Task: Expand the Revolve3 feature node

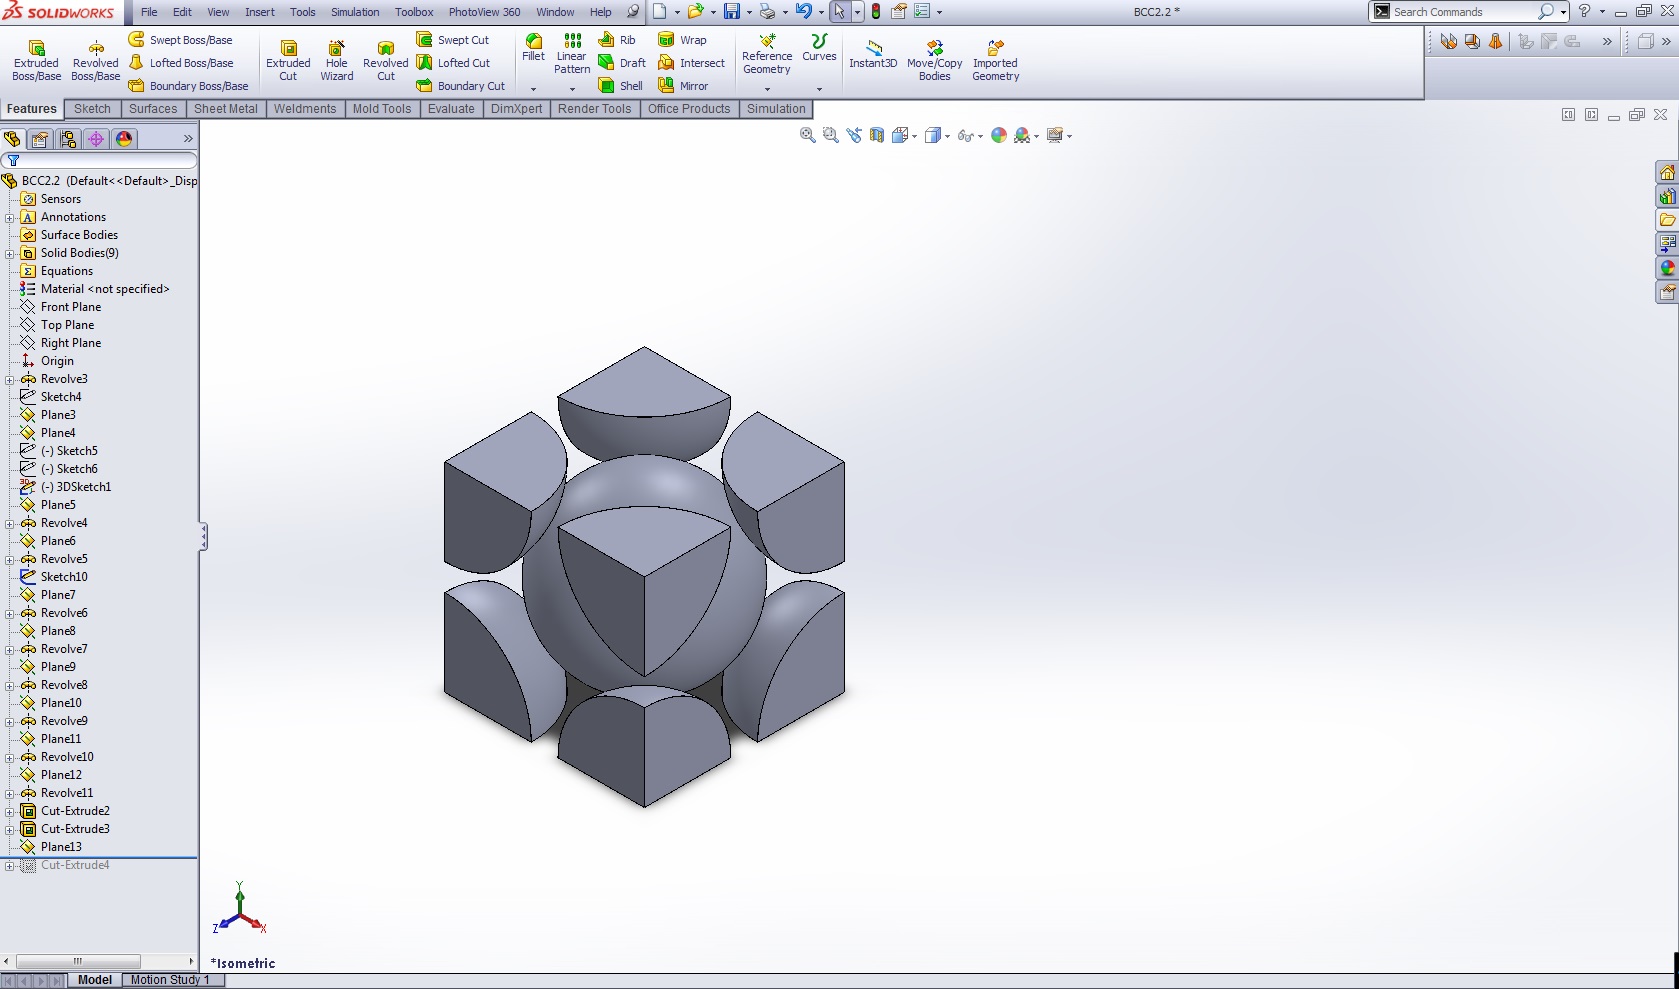Action: coord(9,379)
